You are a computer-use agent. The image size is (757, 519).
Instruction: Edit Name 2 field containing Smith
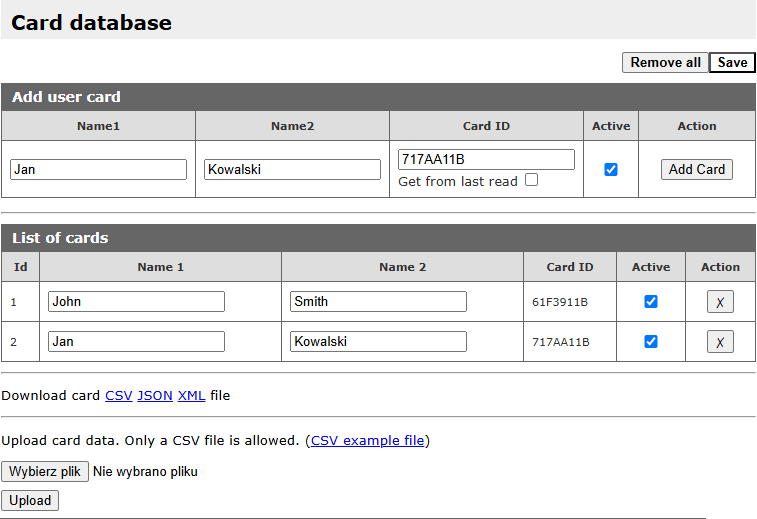point(378,302)
